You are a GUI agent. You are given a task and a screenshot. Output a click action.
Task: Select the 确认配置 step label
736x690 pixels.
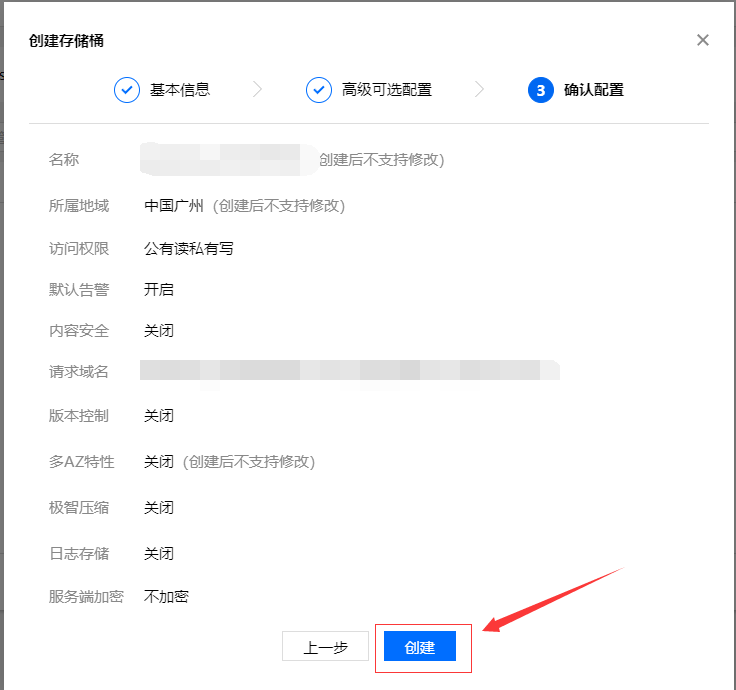(594, 90)
